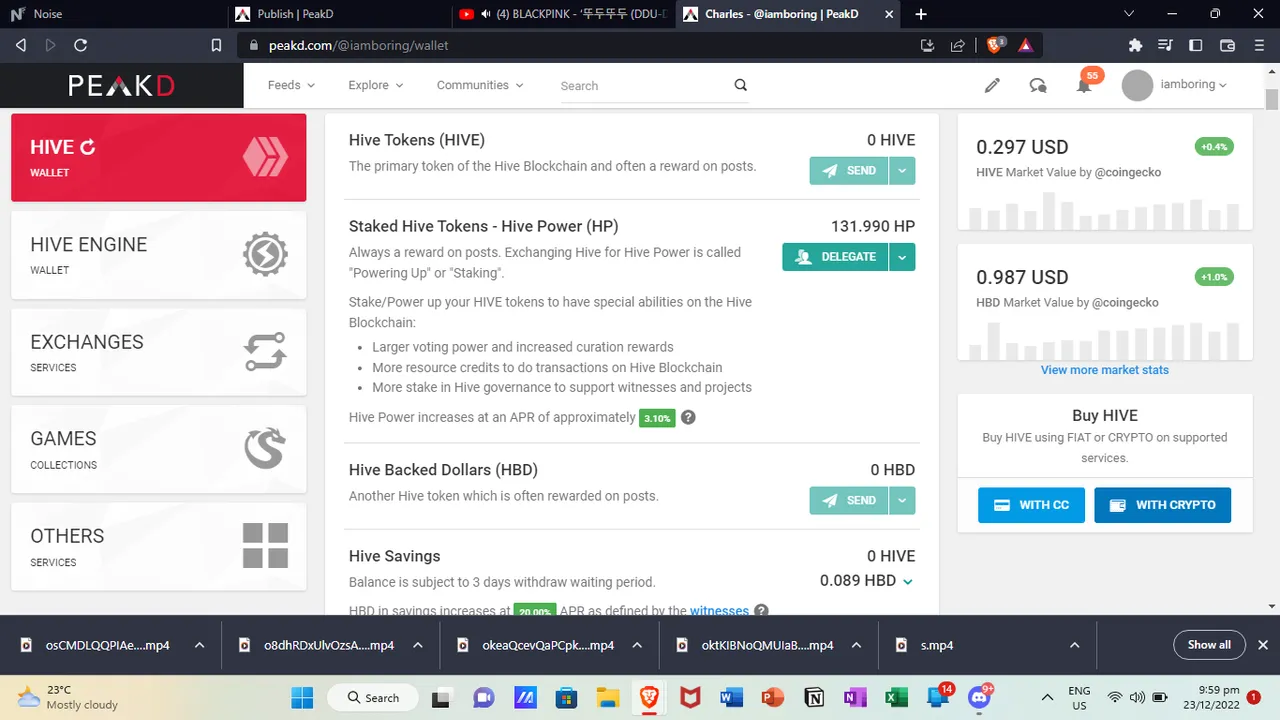Screen dimensions: 1280x720
Task: Click the witnesses link
Action: click(719, 610)
